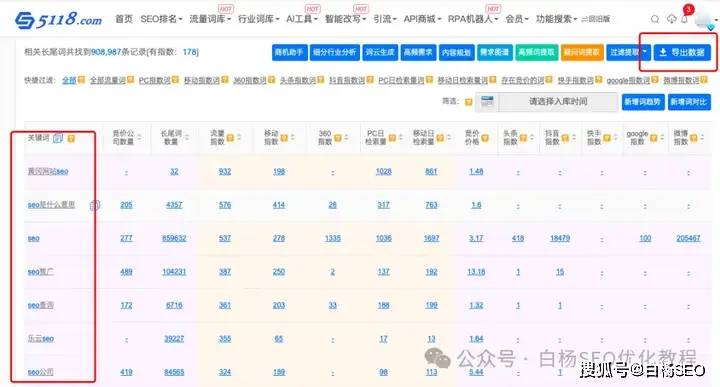Open the 过滤提取 dropdown arrow

pos(644,52)
